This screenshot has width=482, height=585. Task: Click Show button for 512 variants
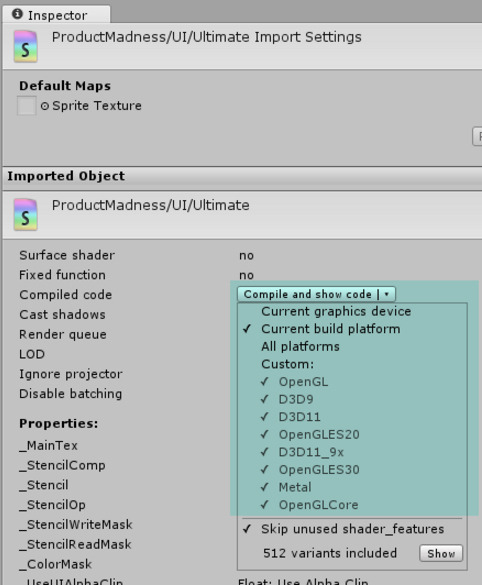coord(441,553)
